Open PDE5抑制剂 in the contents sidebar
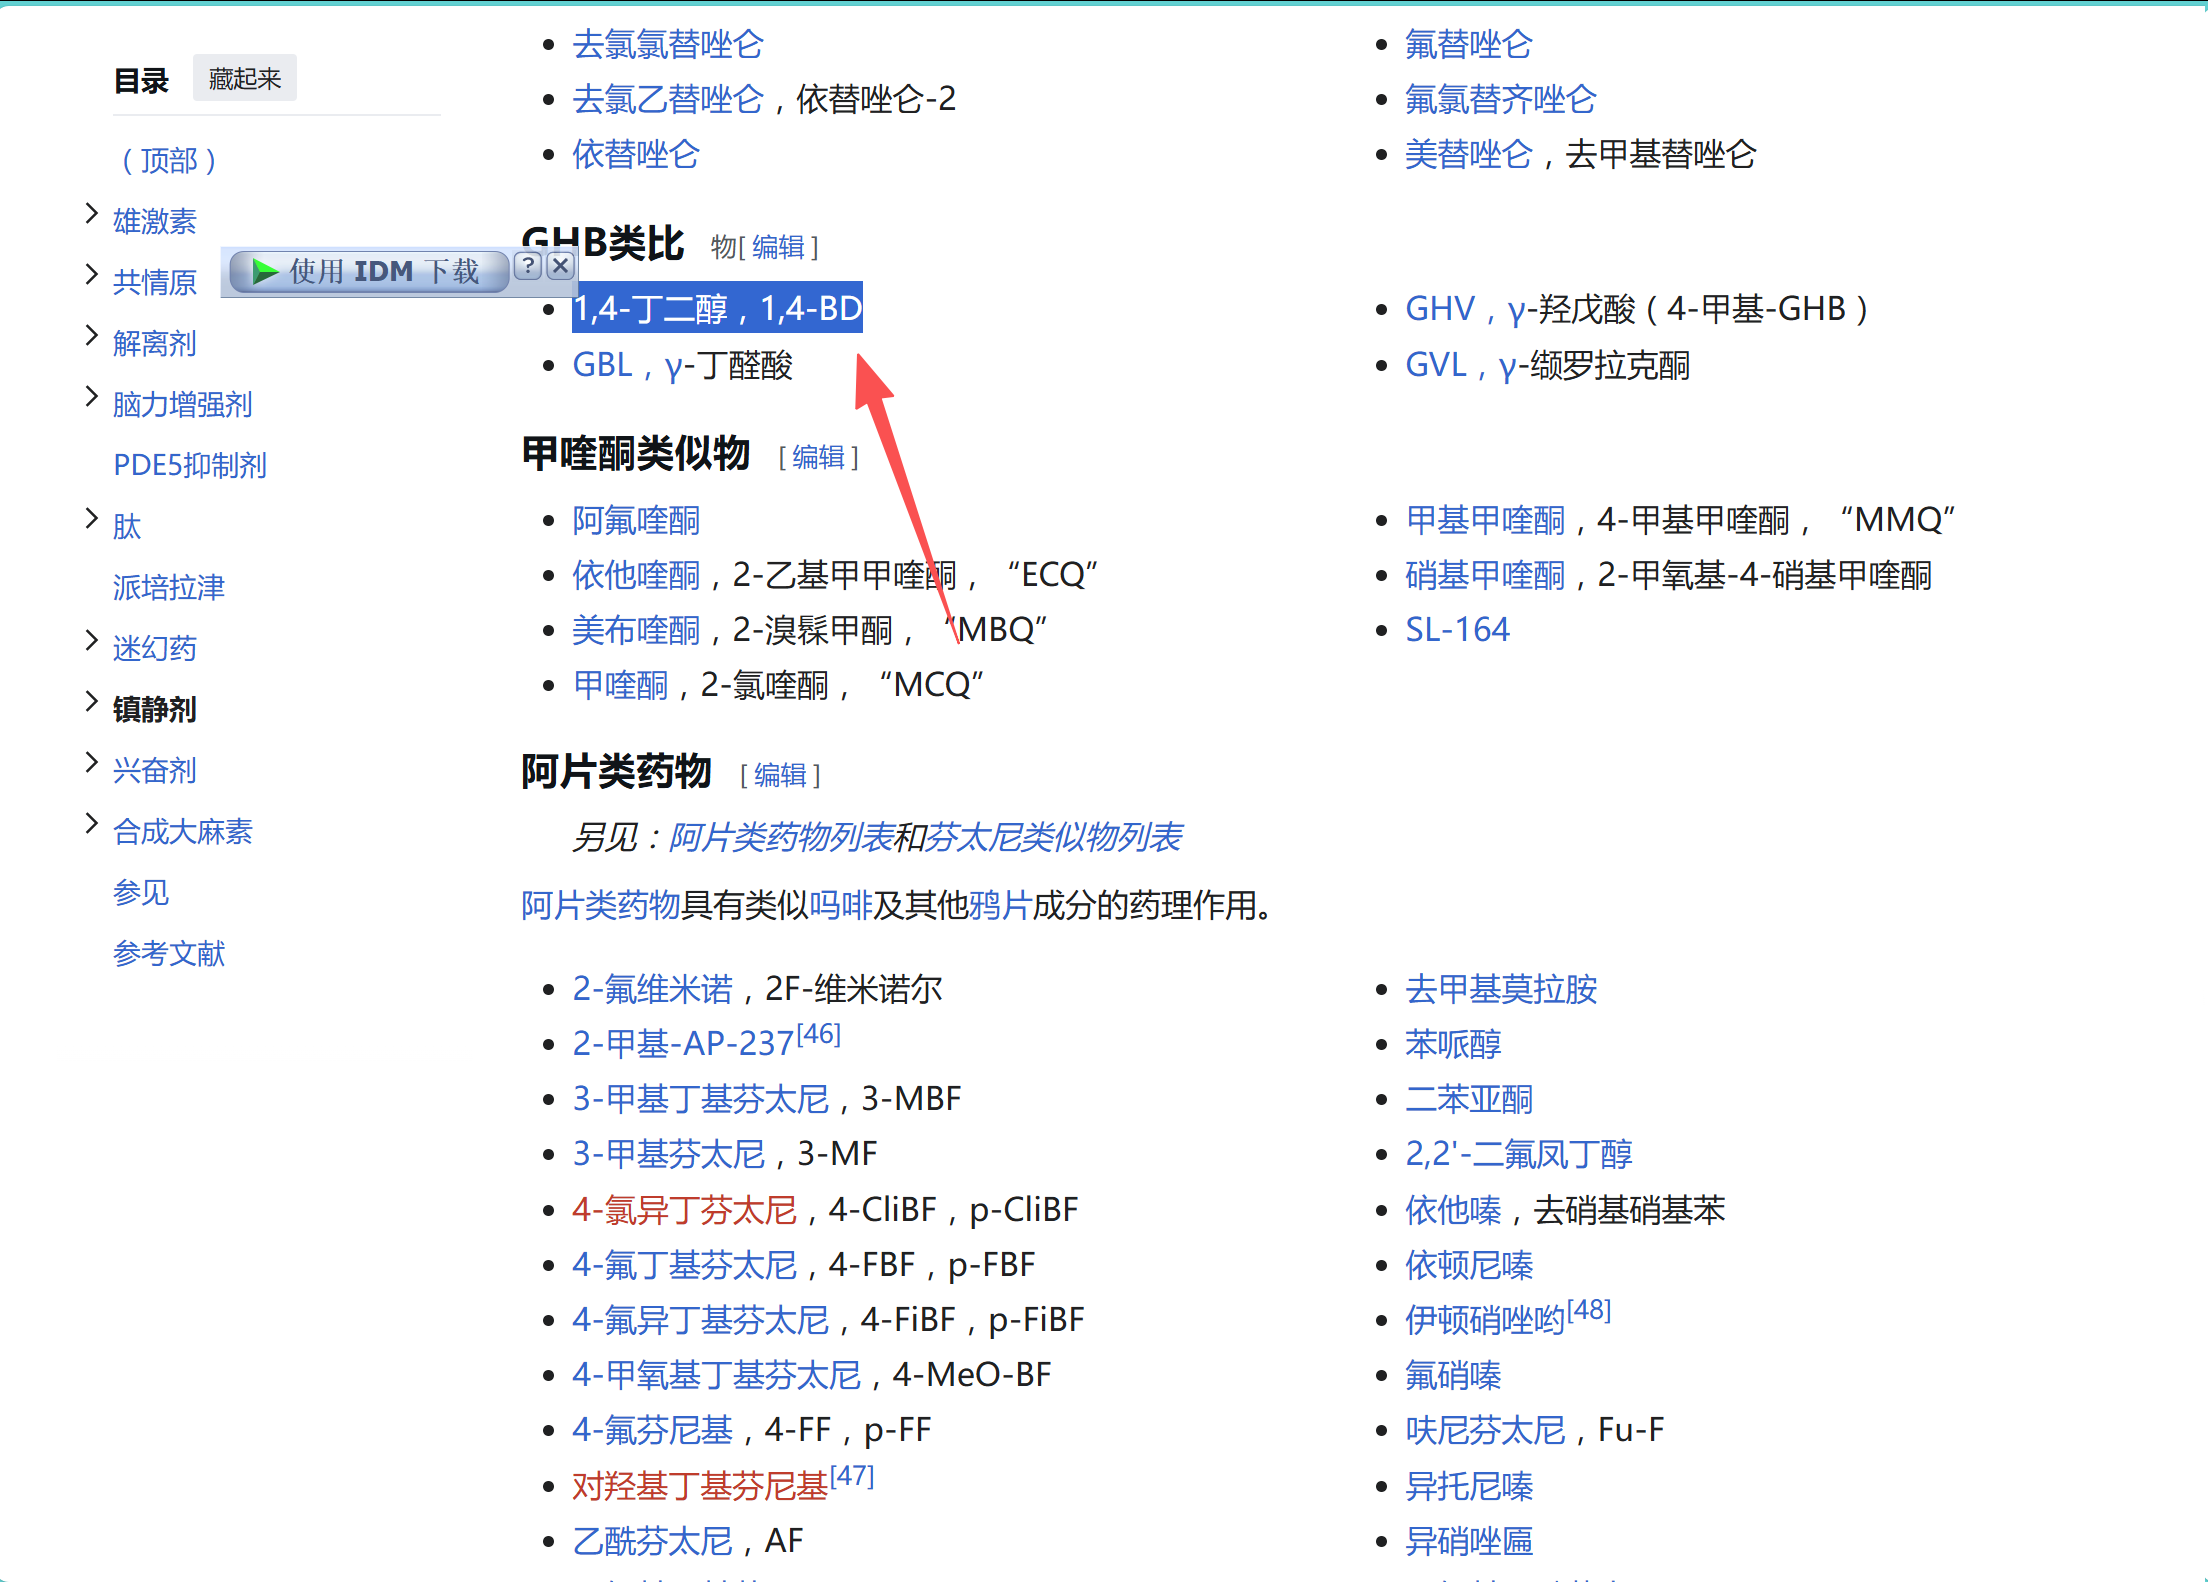The image size is (2208, 1582). pyautogui.click(x=190, y=465)
